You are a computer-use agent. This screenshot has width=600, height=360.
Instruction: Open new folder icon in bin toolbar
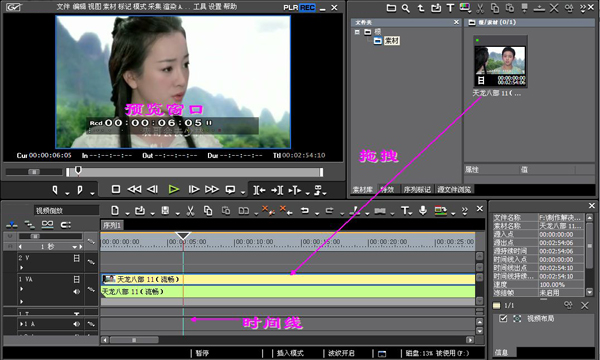[x=391, y=8]
